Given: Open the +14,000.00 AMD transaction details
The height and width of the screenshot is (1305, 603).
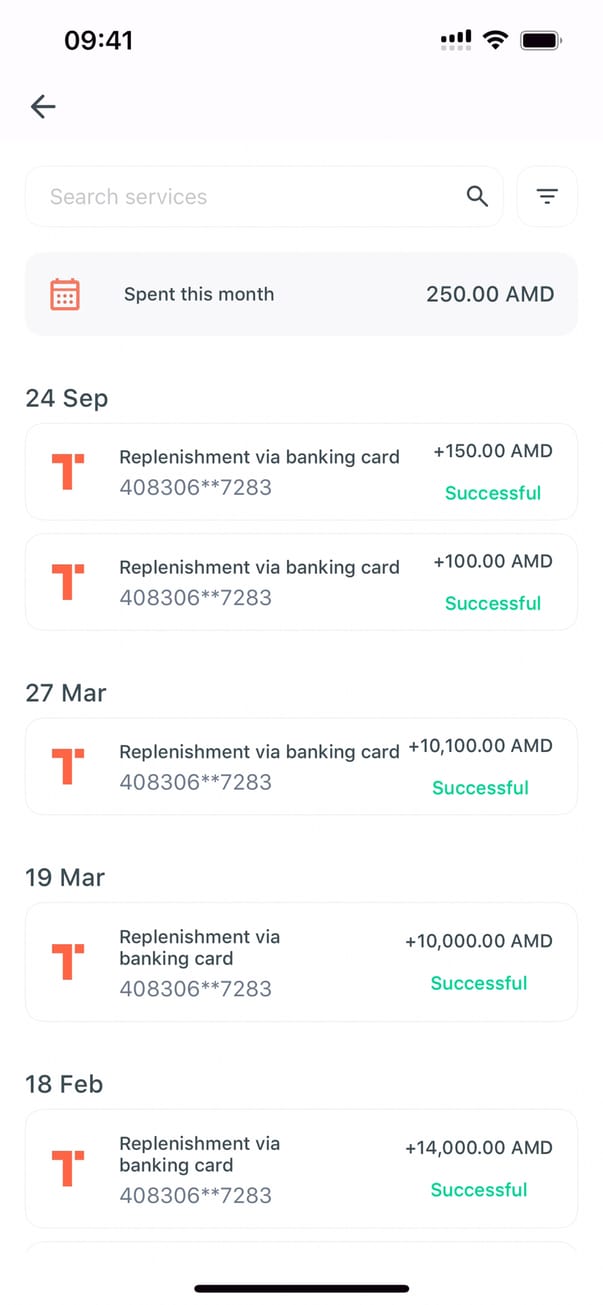Looking at the screenshot, I should 301,1168.
